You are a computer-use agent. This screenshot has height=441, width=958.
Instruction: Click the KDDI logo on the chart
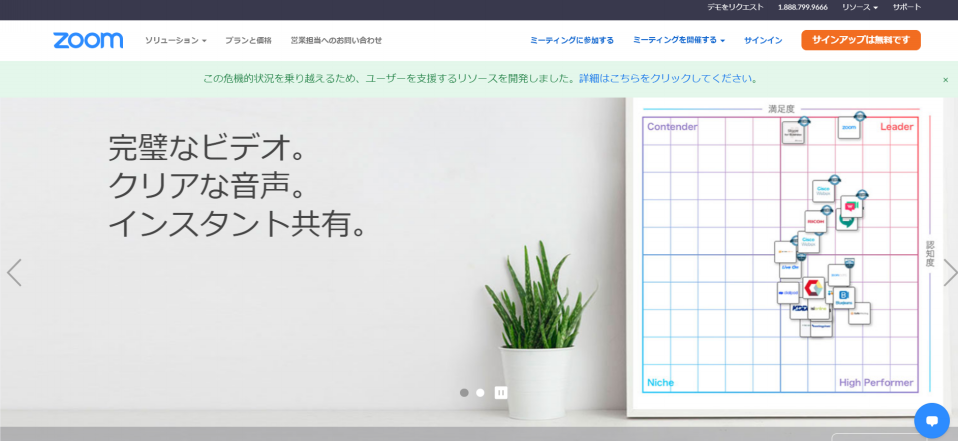coord(799,310)
